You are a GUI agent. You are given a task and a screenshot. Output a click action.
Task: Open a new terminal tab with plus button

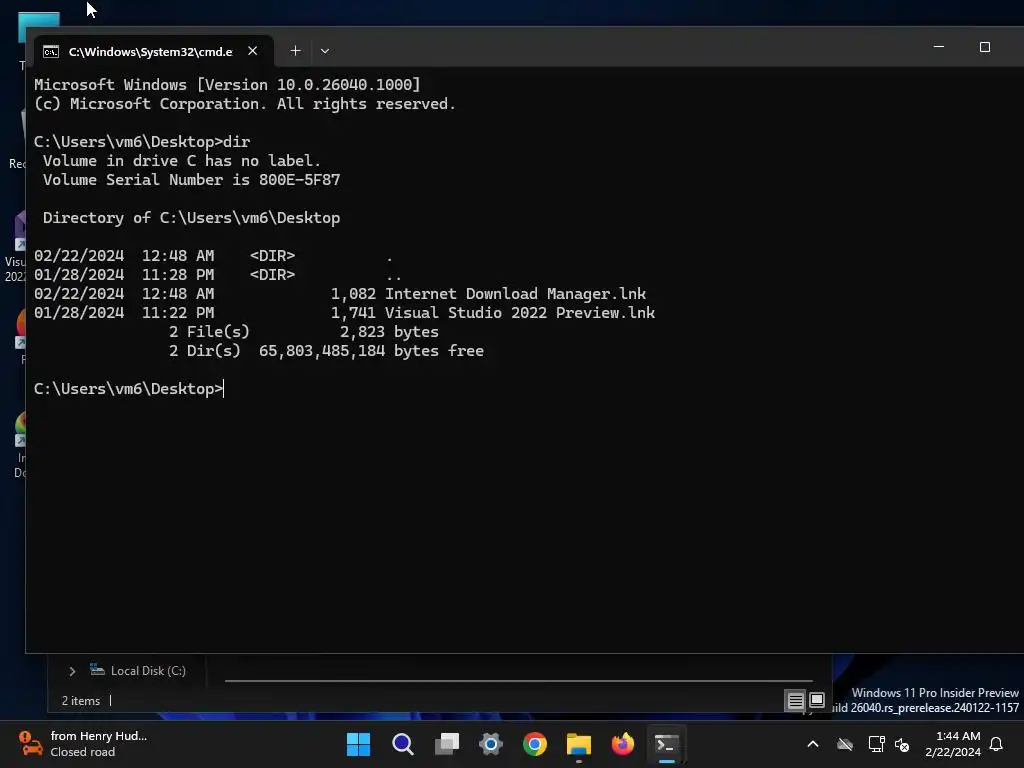coord(295,51)
